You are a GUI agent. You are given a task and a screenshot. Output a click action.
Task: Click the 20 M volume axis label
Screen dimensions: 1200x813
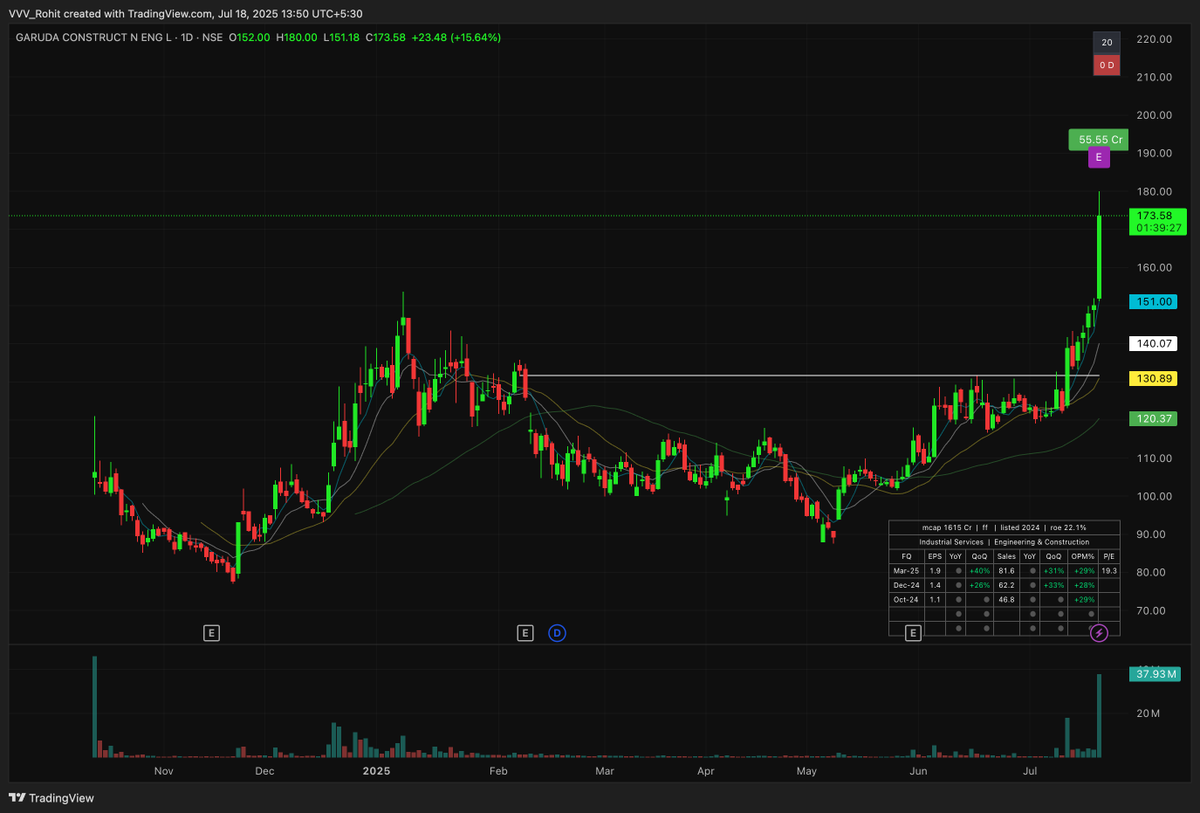1147,713
